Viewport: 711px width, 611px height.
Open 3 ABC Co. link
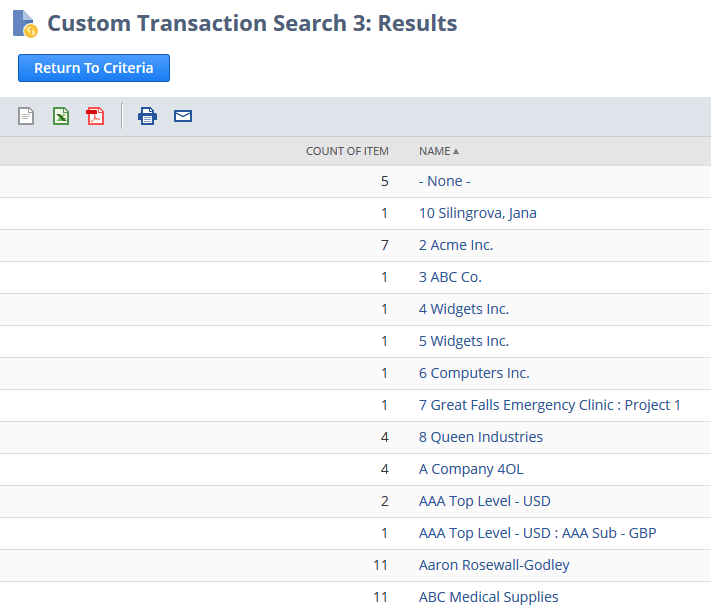[x=450, y=277]
